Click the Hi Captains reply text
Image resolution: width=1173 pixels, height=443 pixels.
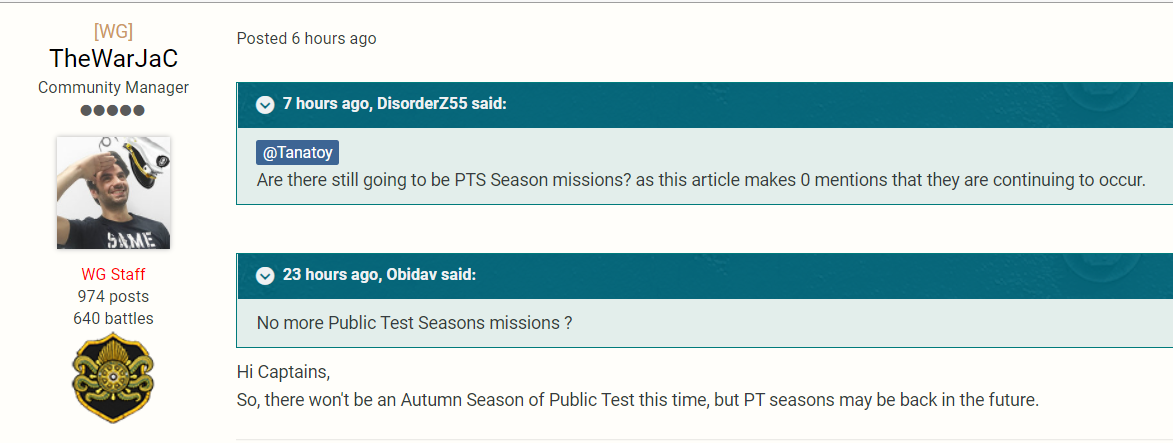coord(284,371)
